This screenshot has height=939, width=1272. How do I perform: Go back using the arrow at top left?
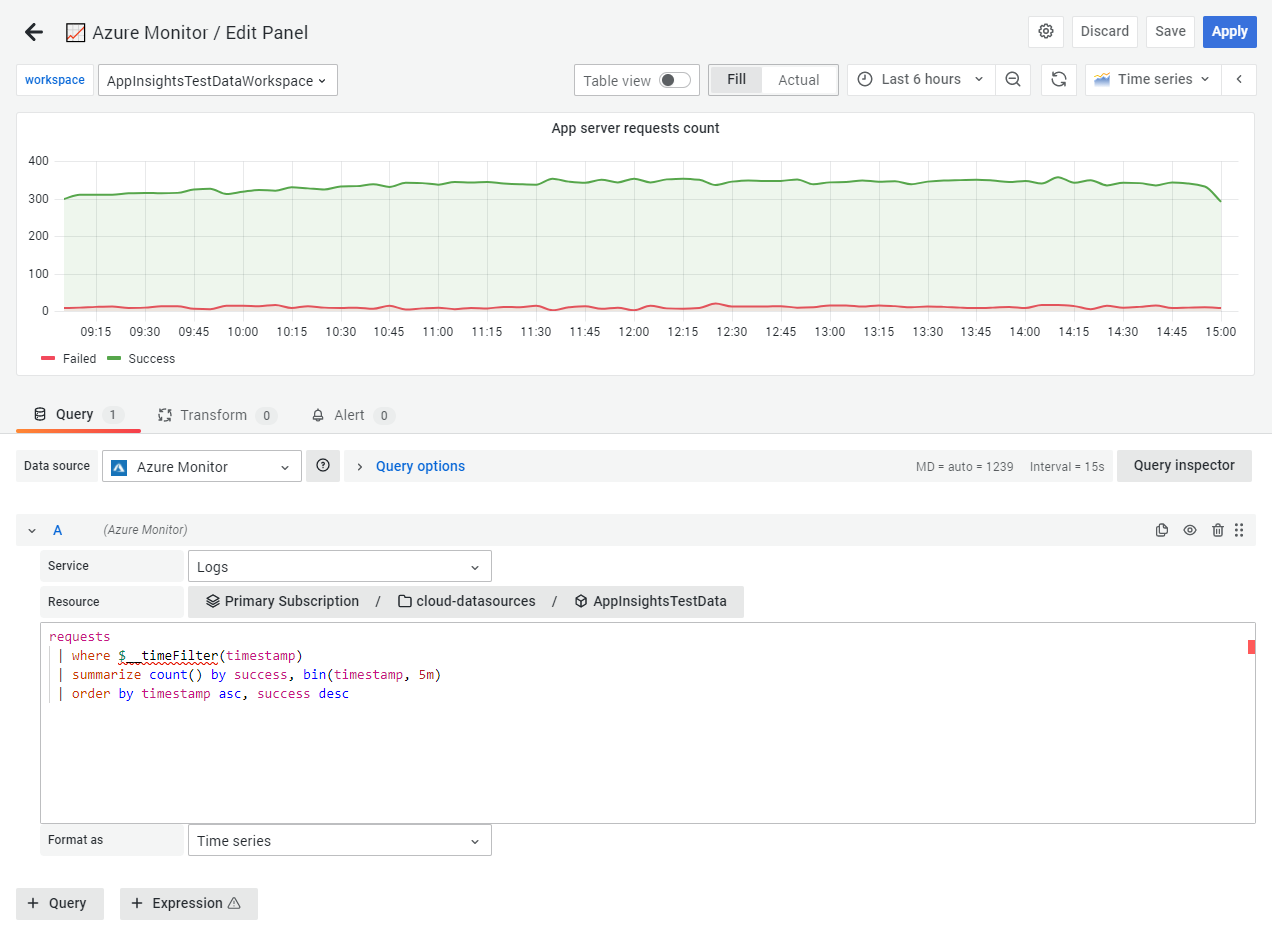[x=33, y=31]
